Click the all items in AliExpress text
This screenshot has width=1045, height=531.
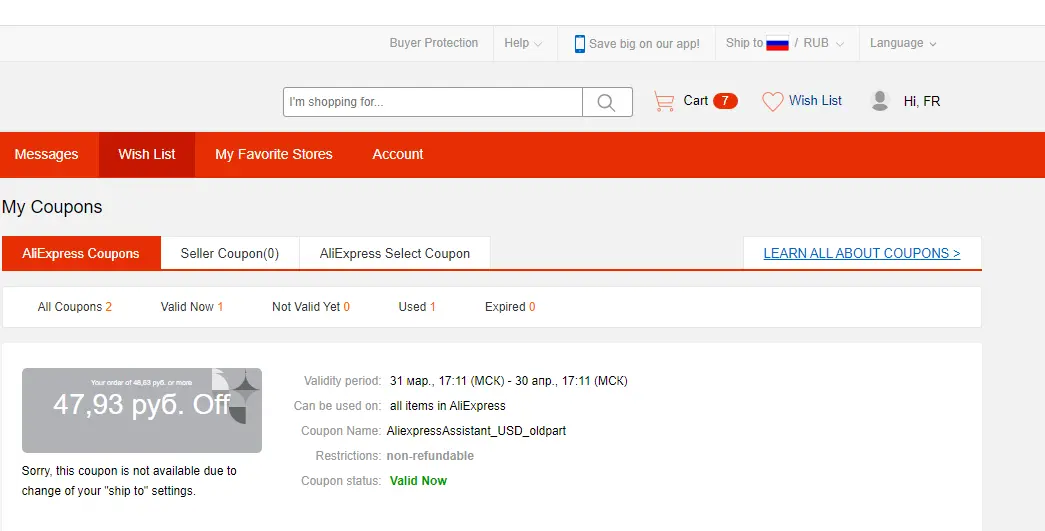click(448, 406)
